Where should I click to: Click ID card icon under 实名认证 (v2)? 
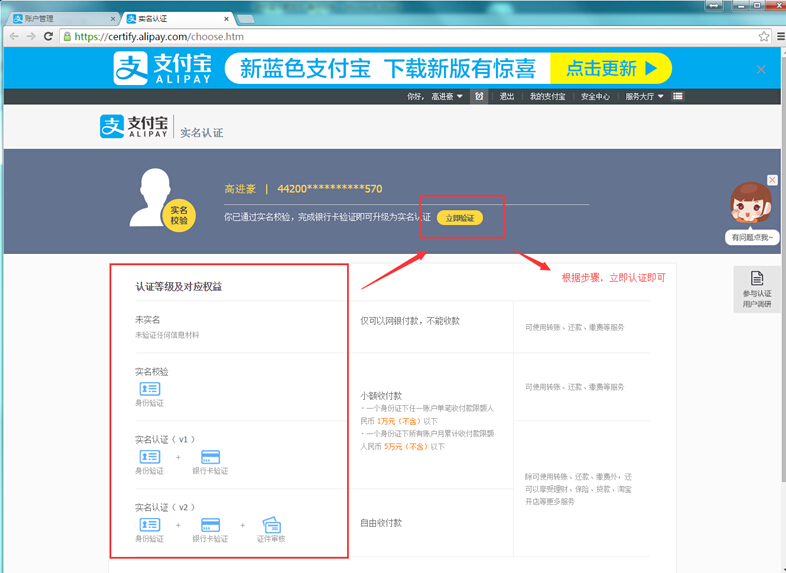[x=149, y=524]
